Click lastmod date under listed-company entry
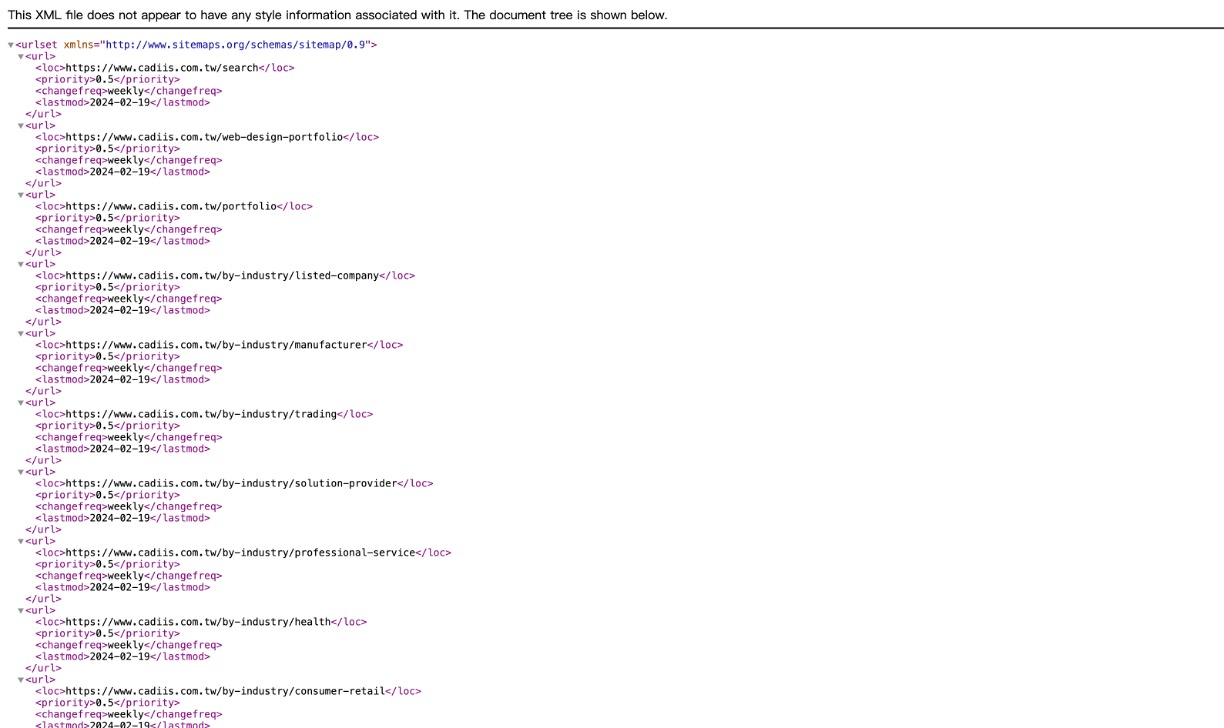The width and height of the screenshot is (1224, 728). pyautogui.click(x=120, y=310)
